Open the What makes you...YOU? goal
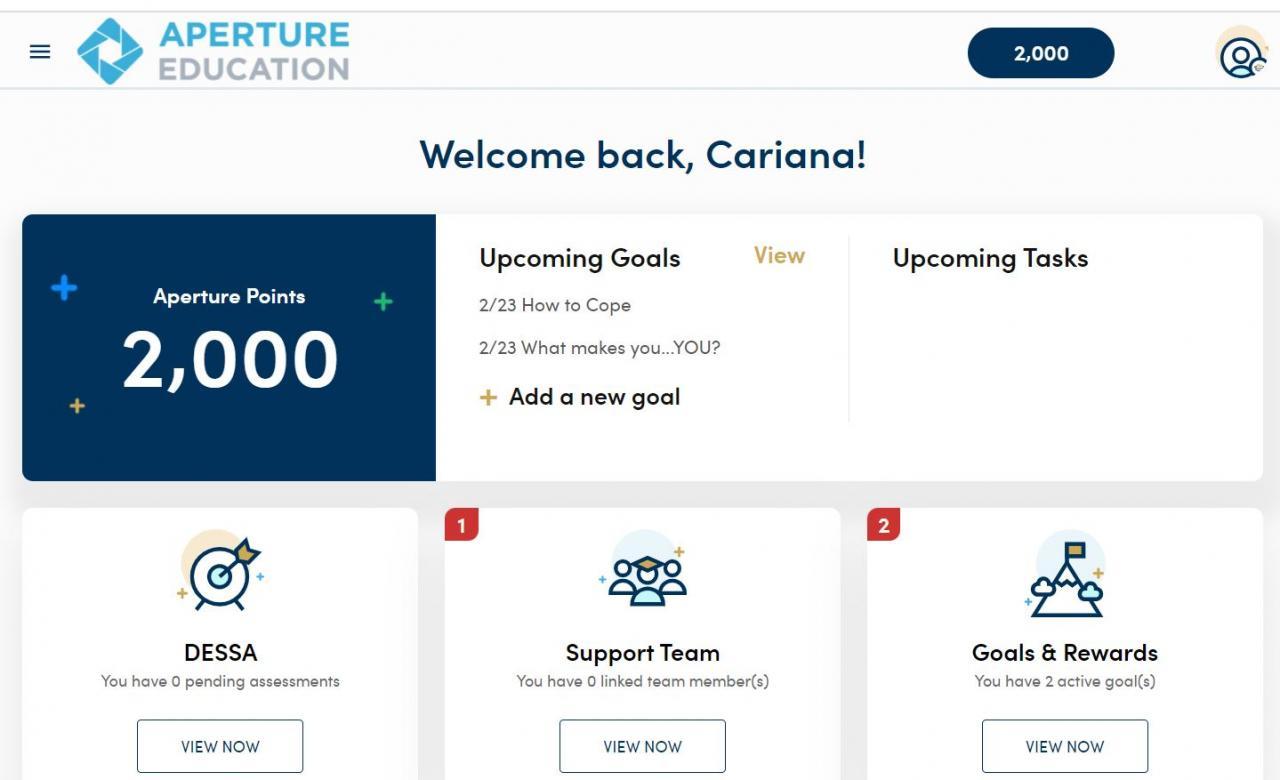 [600, 348]
